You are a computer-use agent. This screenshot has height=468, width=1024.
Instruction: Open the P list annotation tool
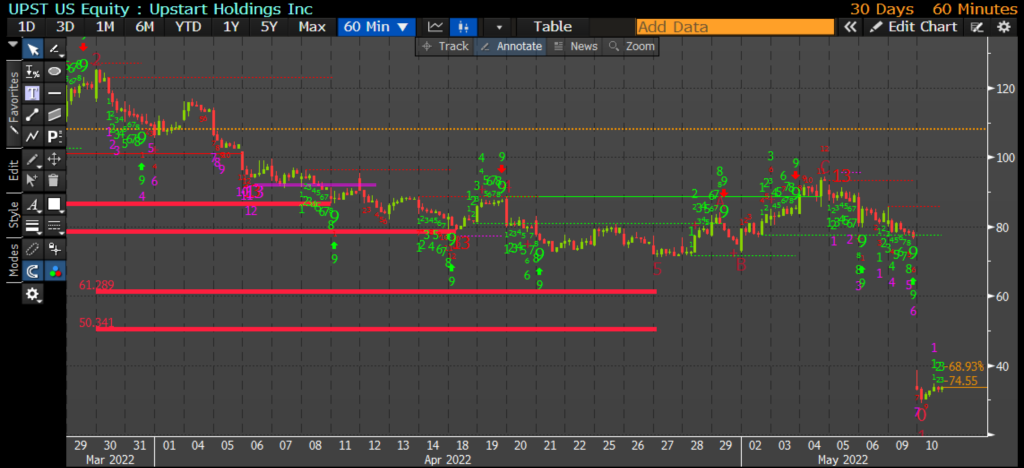tap(55, 136)
